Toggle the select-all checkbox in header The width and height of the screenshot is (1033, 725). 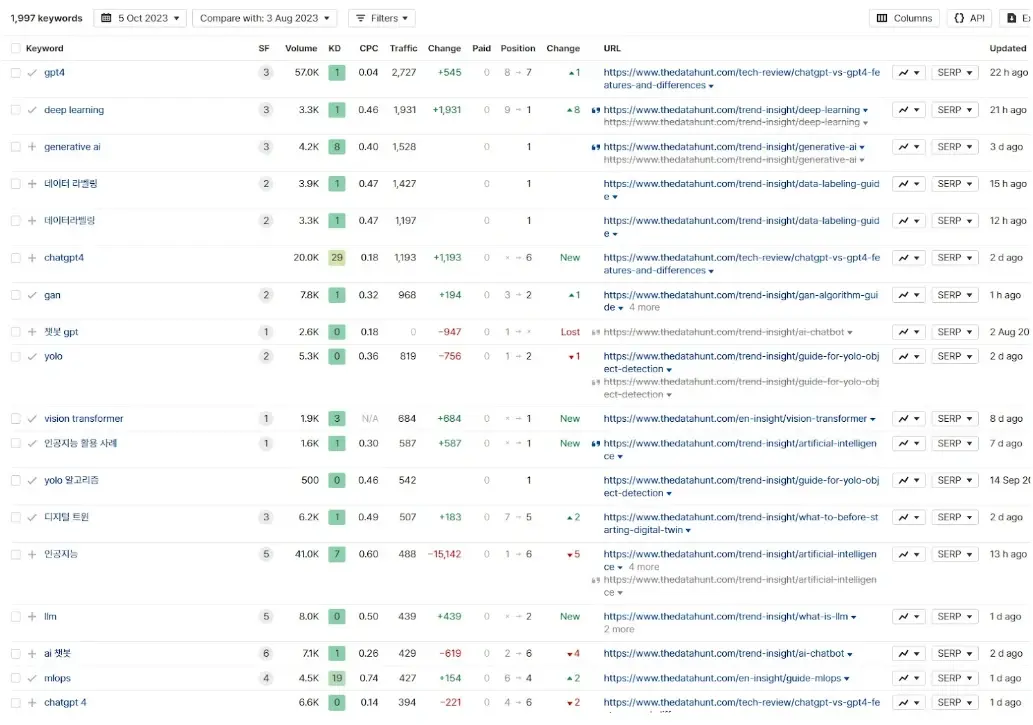pyautogui.click(x=16, y=48)
